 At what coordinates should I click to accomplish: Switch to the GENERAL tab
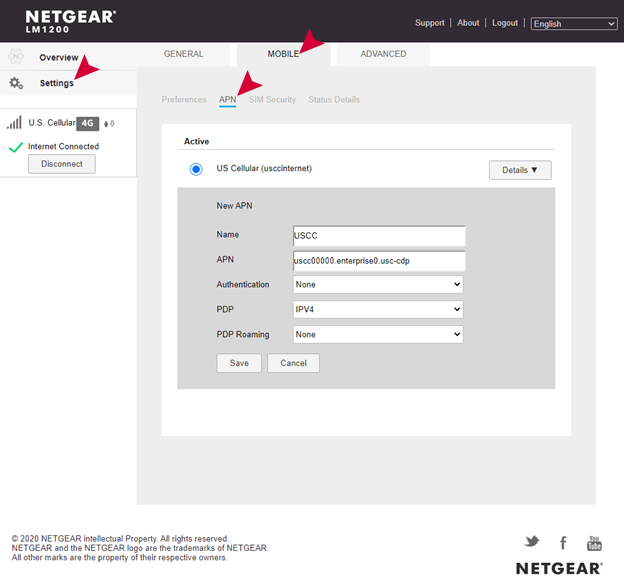[x=183, y=54]
